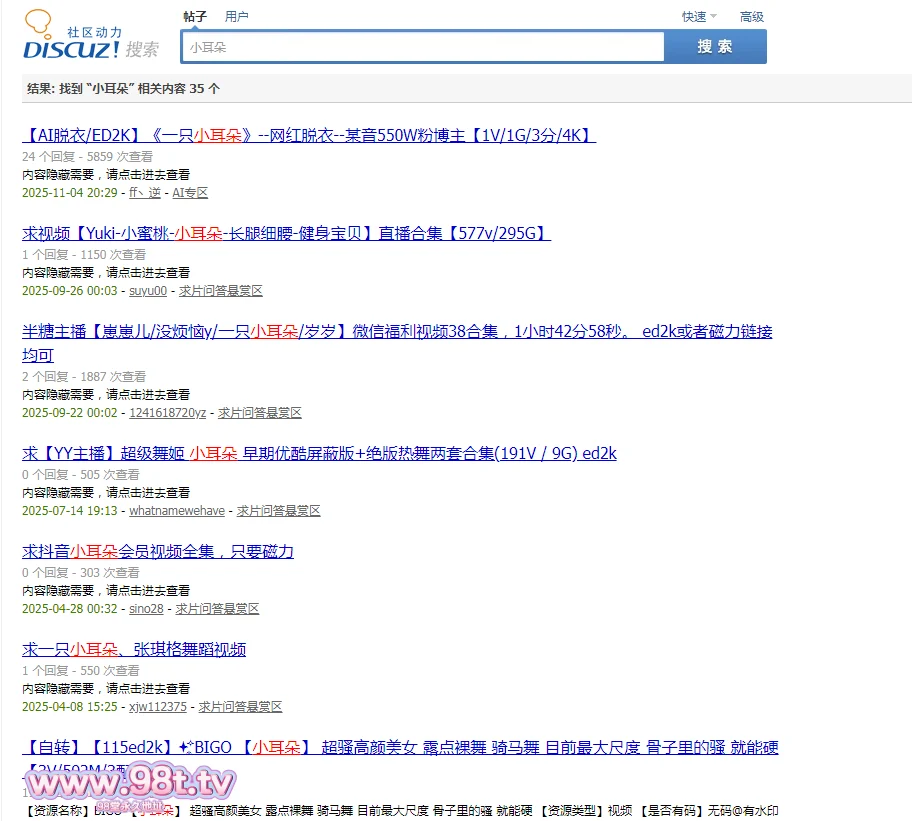Visit xjw112375's profile
Viewport: 912px width, 821px height.
tap(158, 706)
